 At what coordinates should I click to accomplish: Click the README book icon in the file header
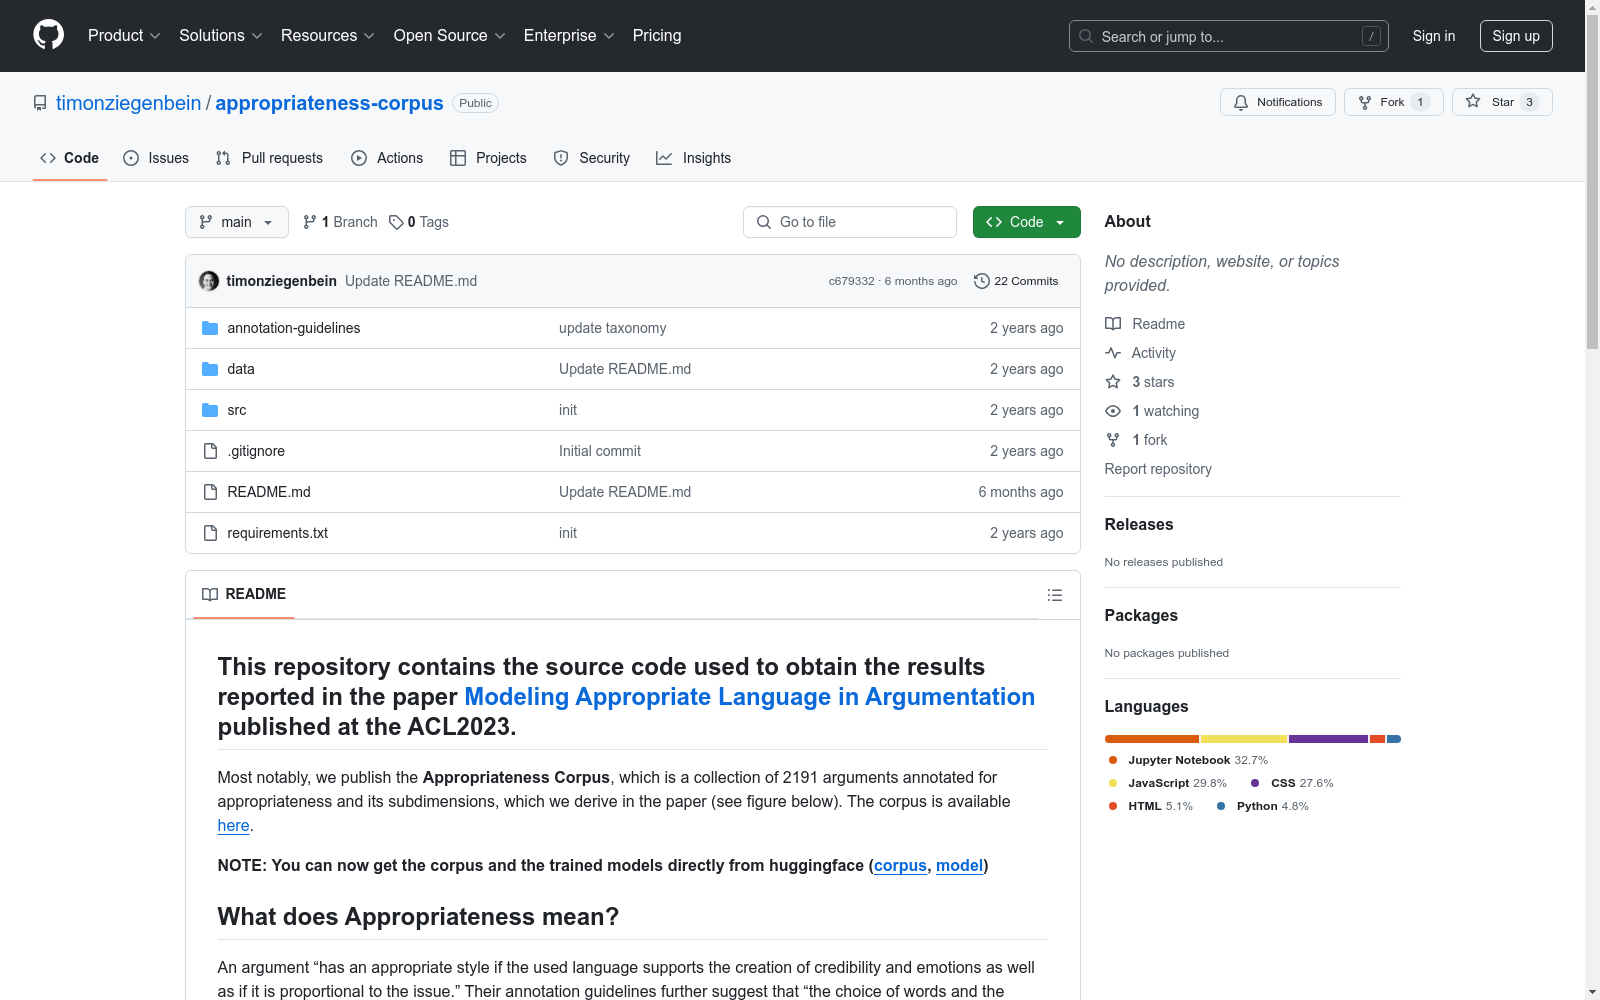tap(210, 594)
